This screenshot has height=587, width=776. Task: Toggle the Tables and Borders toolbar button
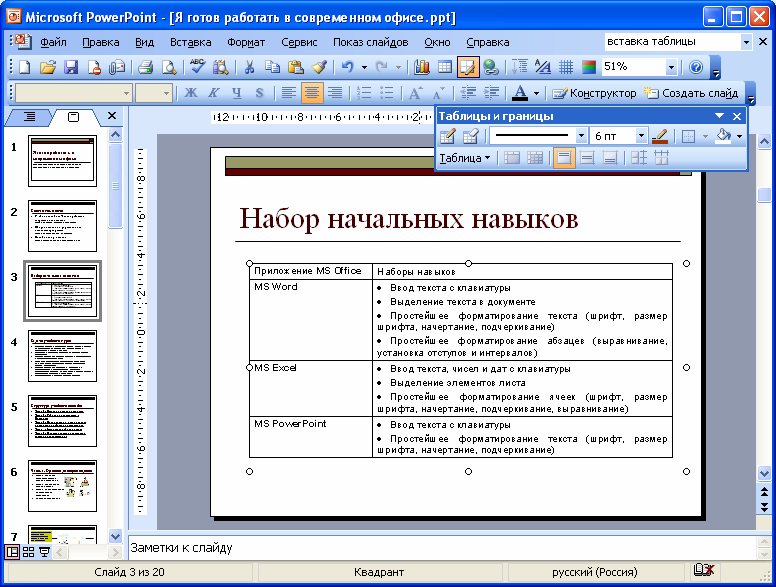coord(468,67)
